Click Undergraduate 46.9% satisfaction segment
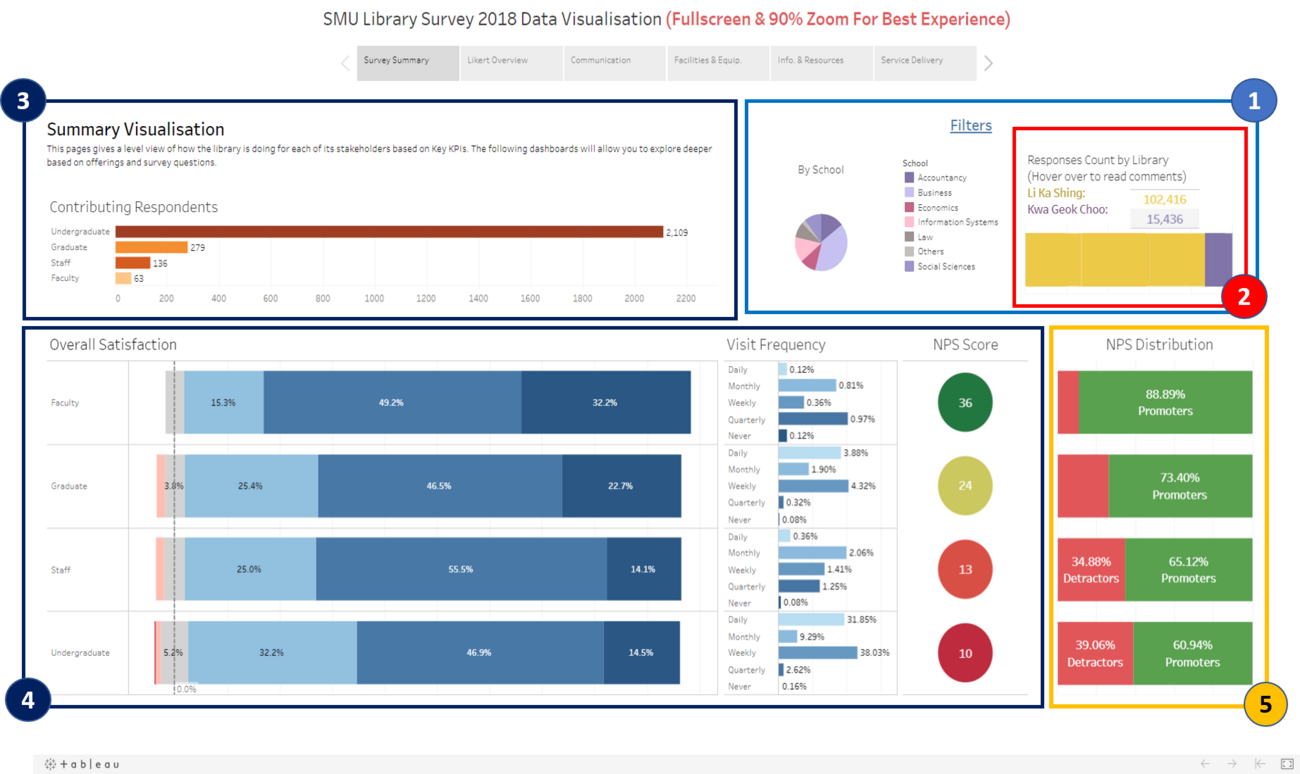The width and height of the screenshot is (1300, 774). (480, 653)
